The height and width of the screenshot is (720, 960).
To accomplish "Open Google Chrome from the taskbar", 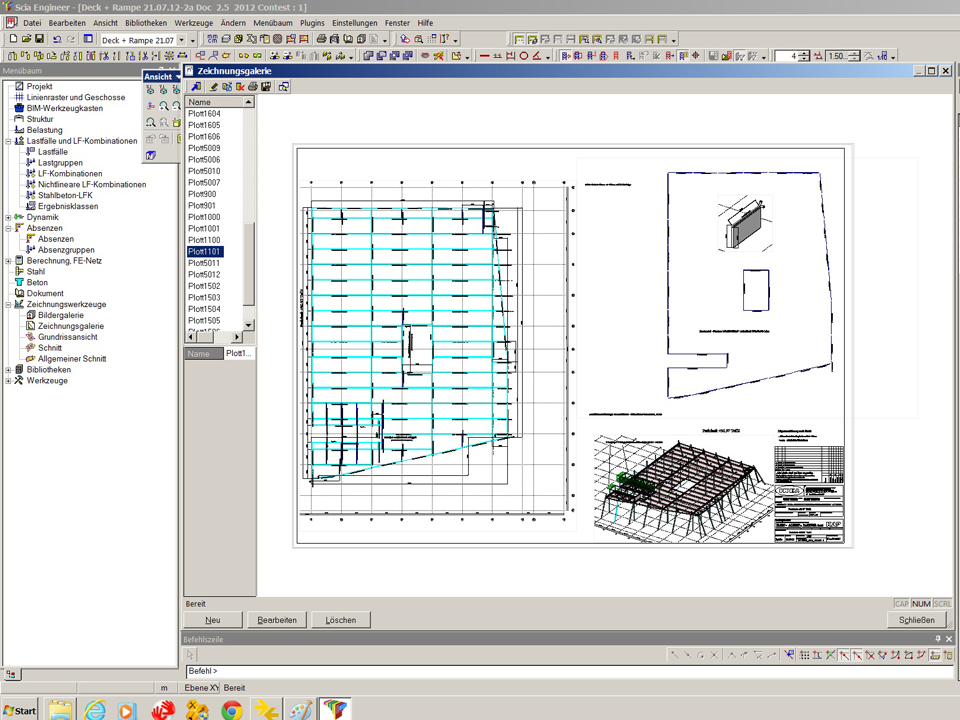I will click(x=232, y=709).
